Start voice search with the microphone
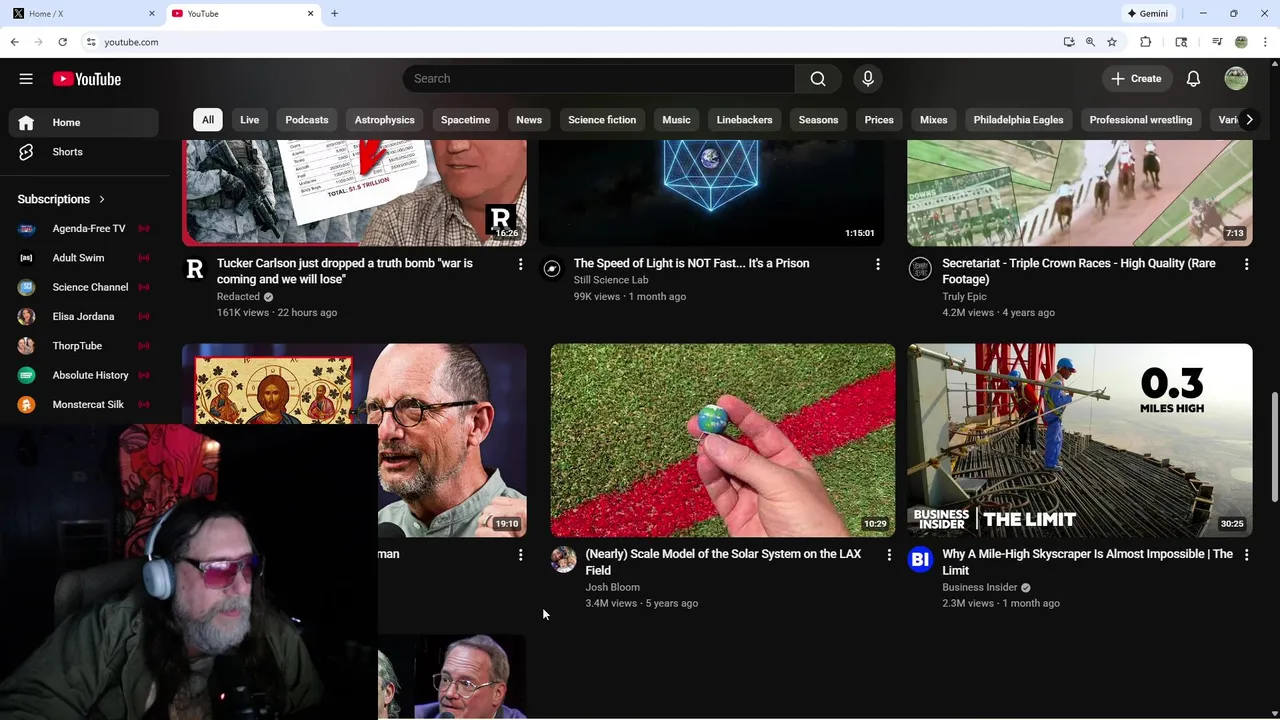This screenshot has width=1280, height=720. click(868, 79)
